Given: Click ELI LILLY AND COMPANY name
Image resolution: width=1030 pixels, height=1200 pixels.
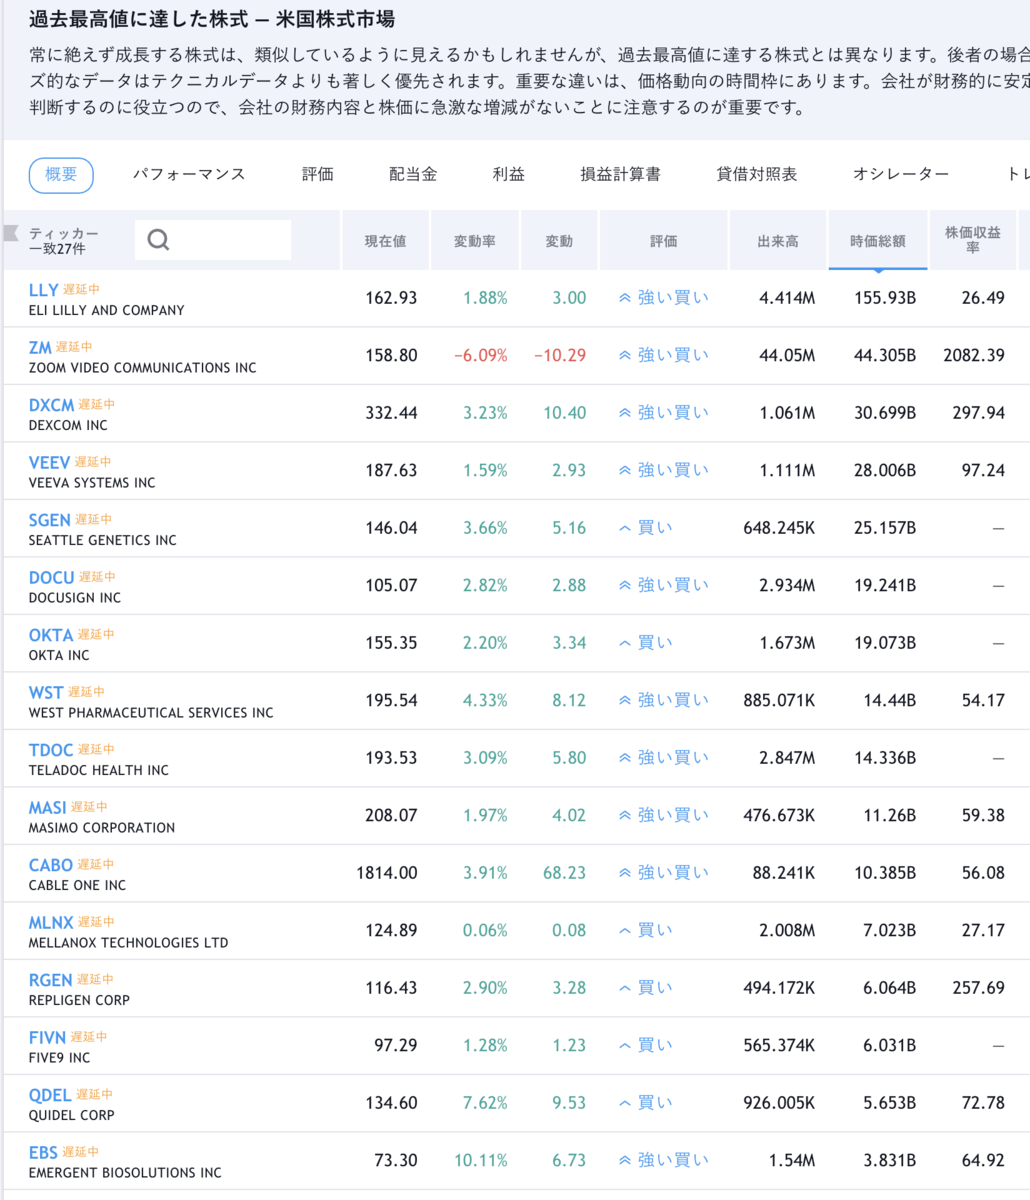Looking at the screenshot, I should click(107, 311).
